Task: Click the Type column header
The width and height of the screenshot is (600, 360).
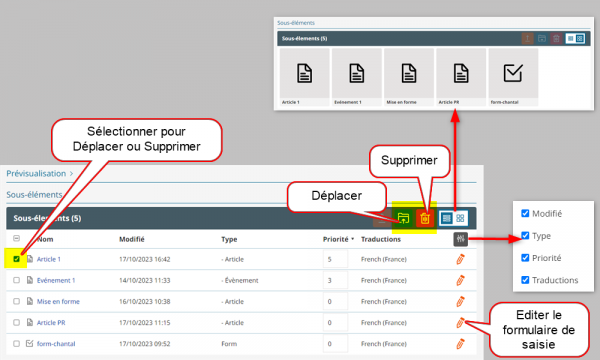Action: (x=229, y=239)
